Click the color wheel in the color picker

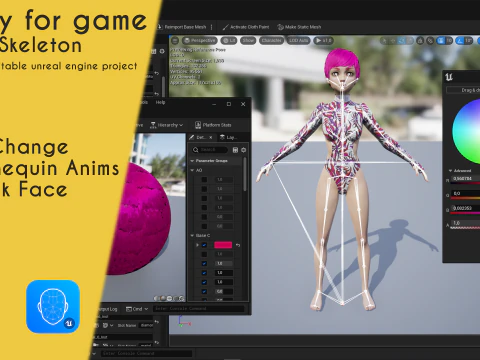point(467,131)
